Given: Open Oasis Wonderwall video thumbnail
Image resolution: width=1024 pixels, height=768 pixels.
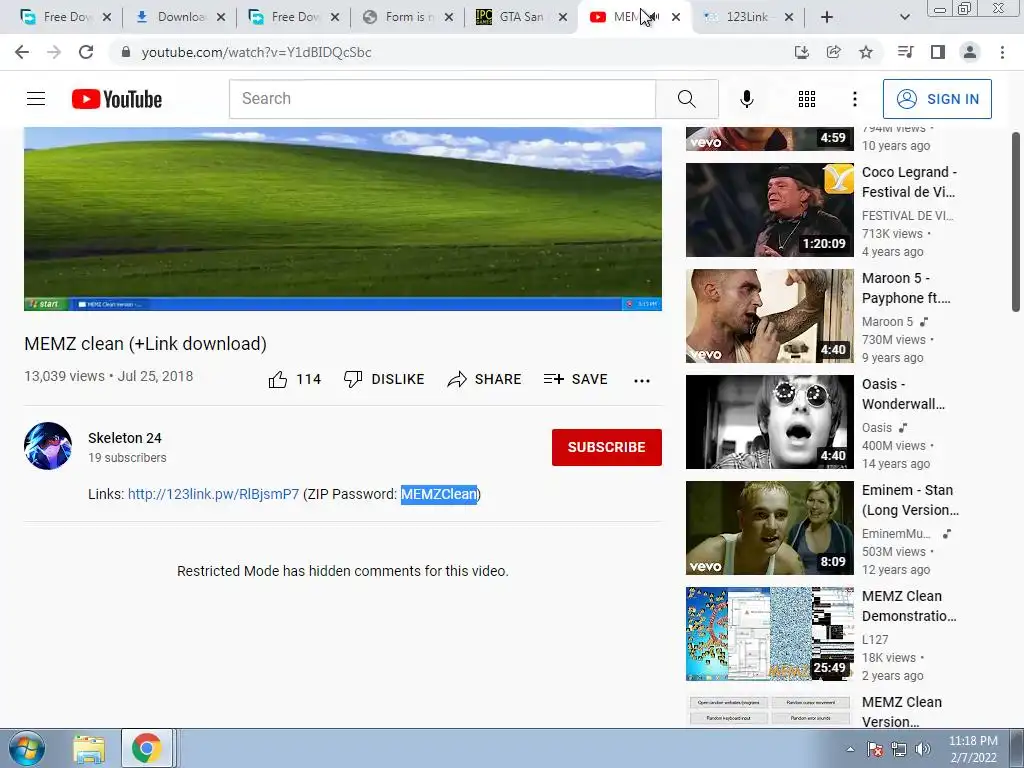Looking at the screenshot, I should [769, 422].
